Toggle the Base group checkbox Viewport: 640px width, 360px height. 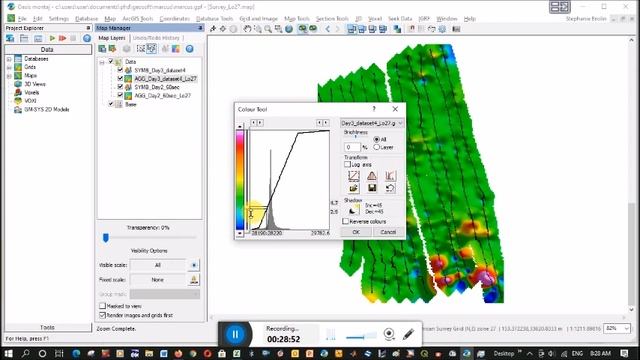pyautogui.click(x=111, y=104)
